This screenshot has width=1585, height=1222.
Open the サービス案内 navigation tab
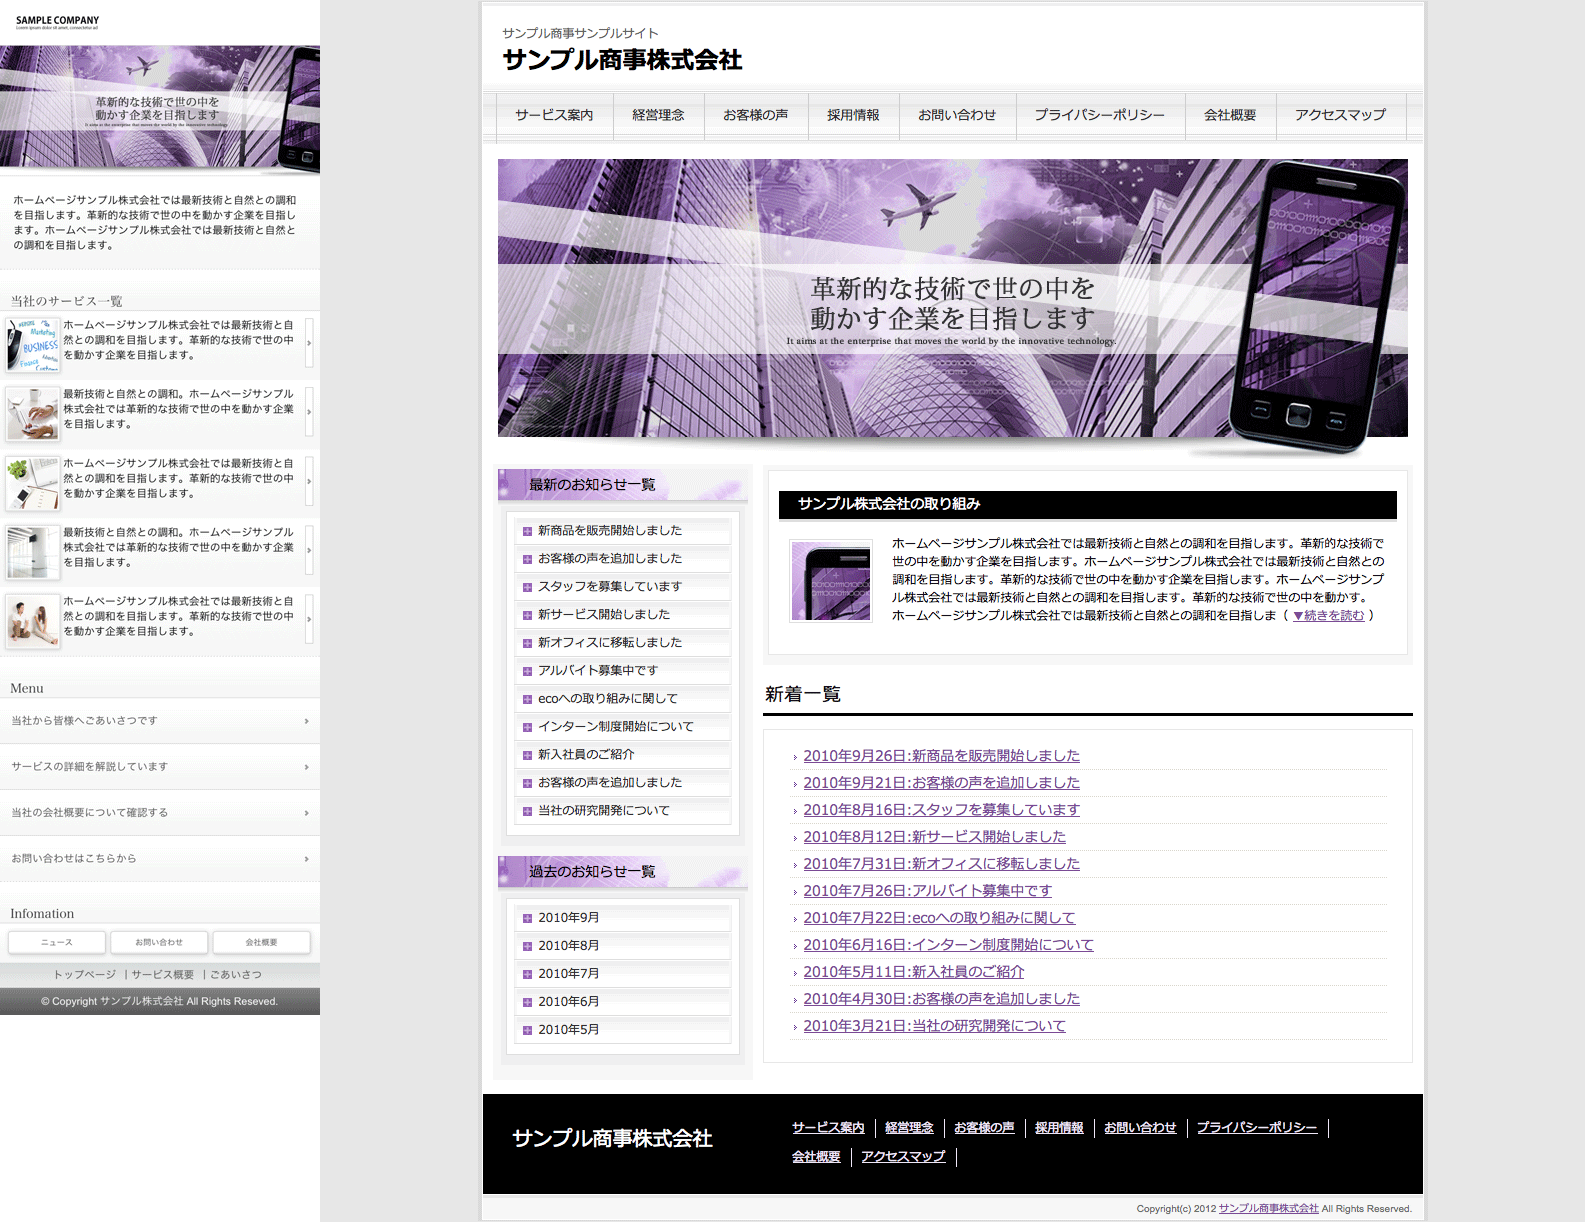click(554, 115)
